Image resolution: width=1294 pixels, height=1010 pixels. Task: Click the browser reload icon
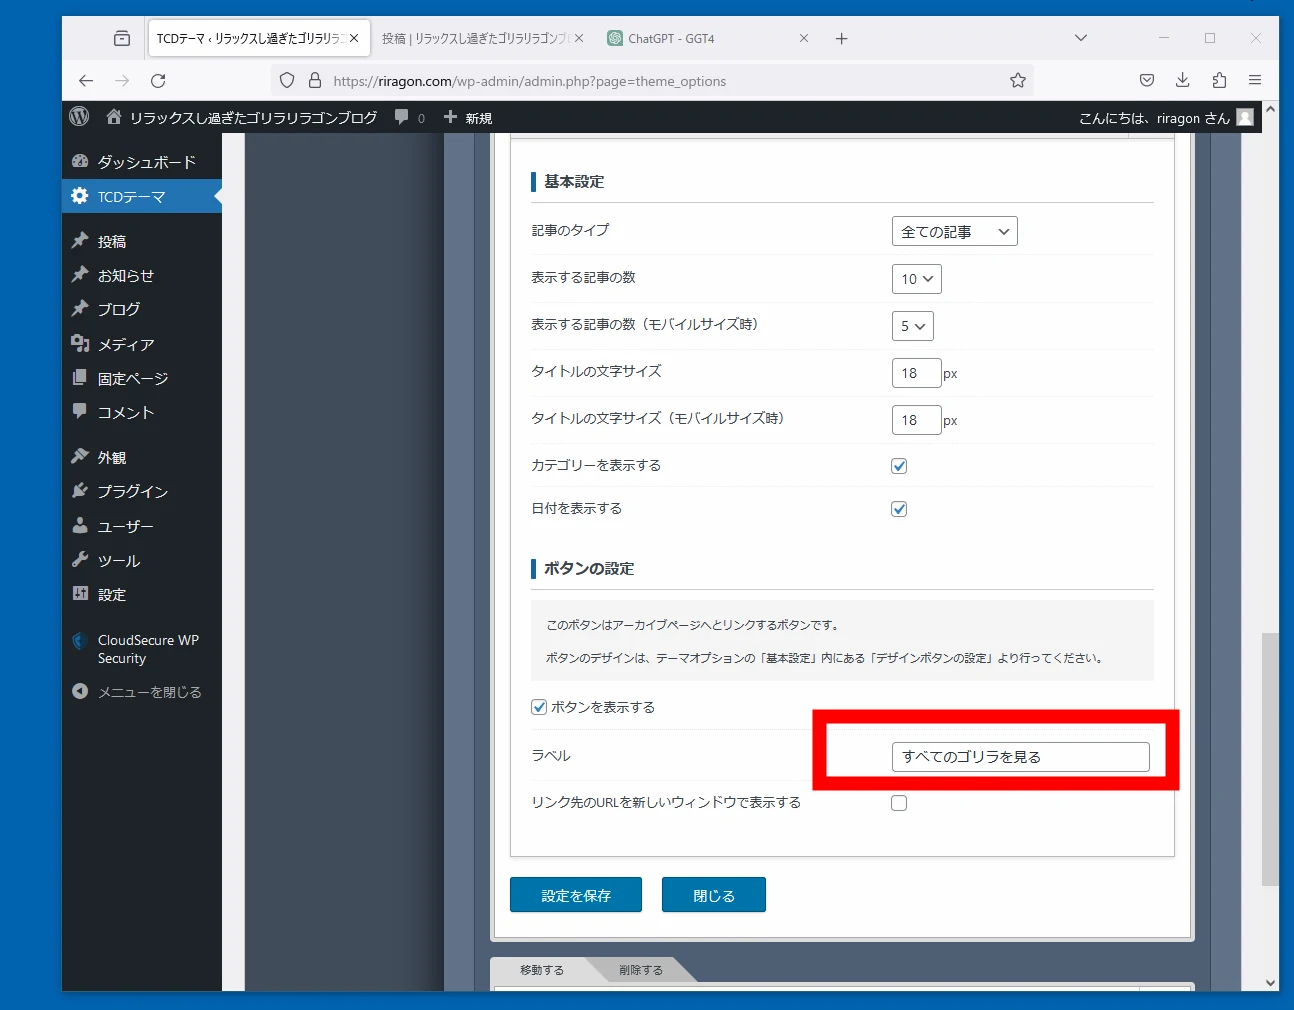(158, 81)
